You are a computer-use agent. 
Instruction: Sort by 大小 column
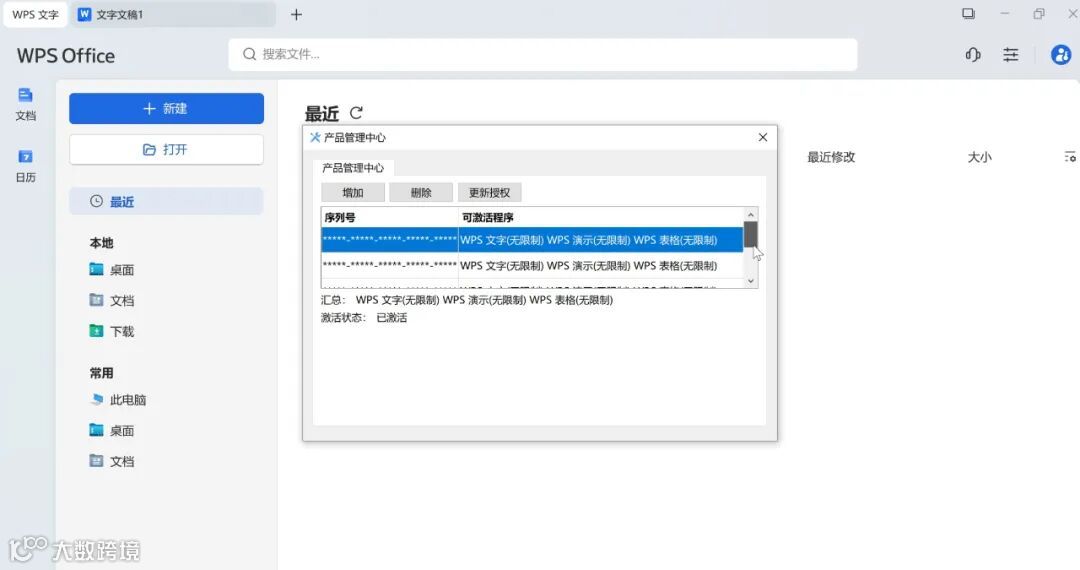979,157
